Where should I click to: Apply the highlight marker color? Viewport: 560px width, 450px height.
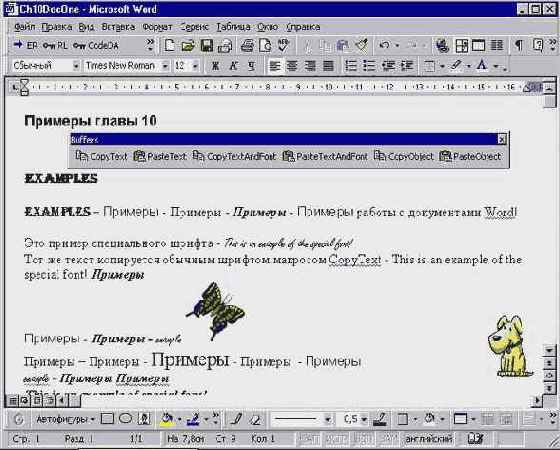coord(456,66)
